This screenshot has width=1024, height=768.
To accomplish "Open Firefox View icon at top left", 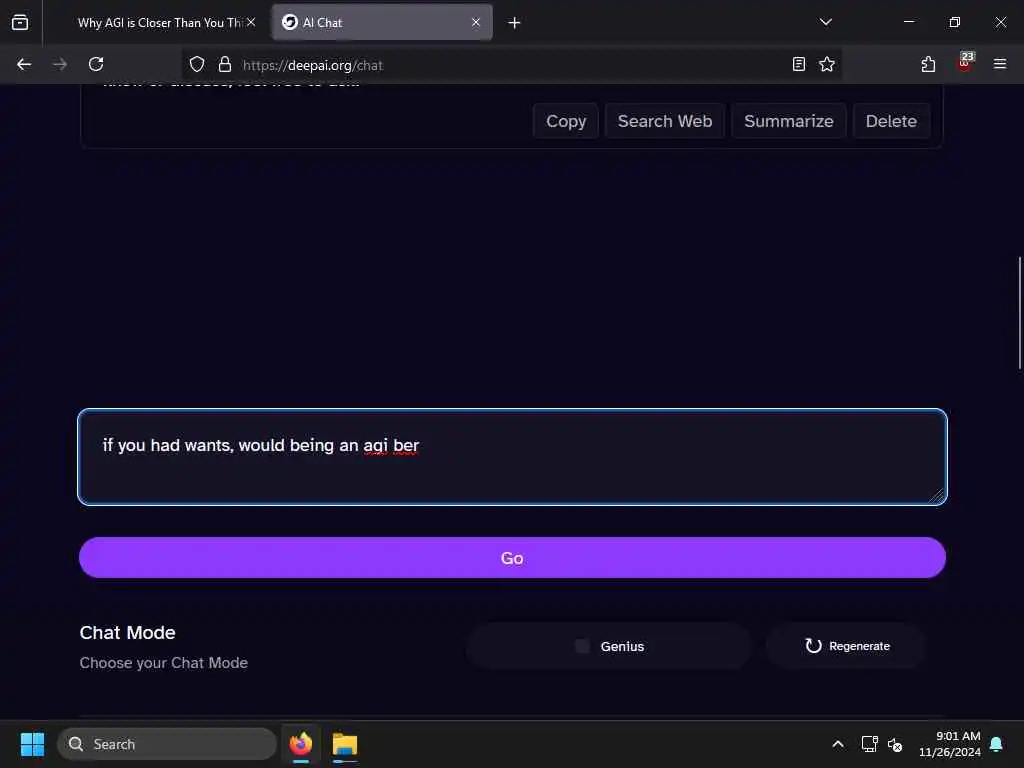I will (x=20, y=22).
